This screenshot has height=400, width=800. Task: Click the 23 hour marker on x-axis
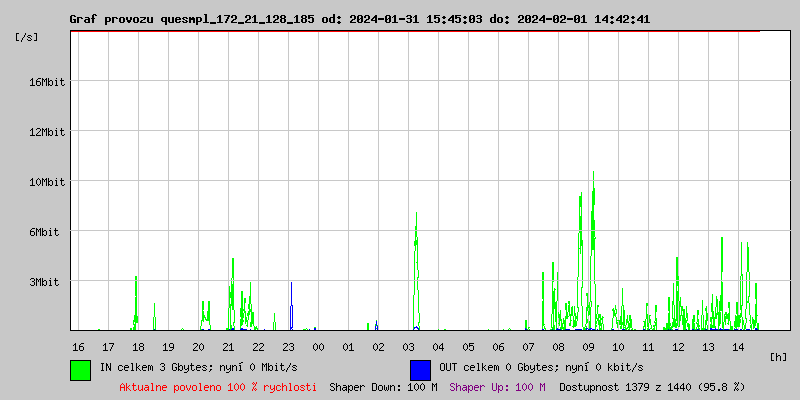click(288, 346)
